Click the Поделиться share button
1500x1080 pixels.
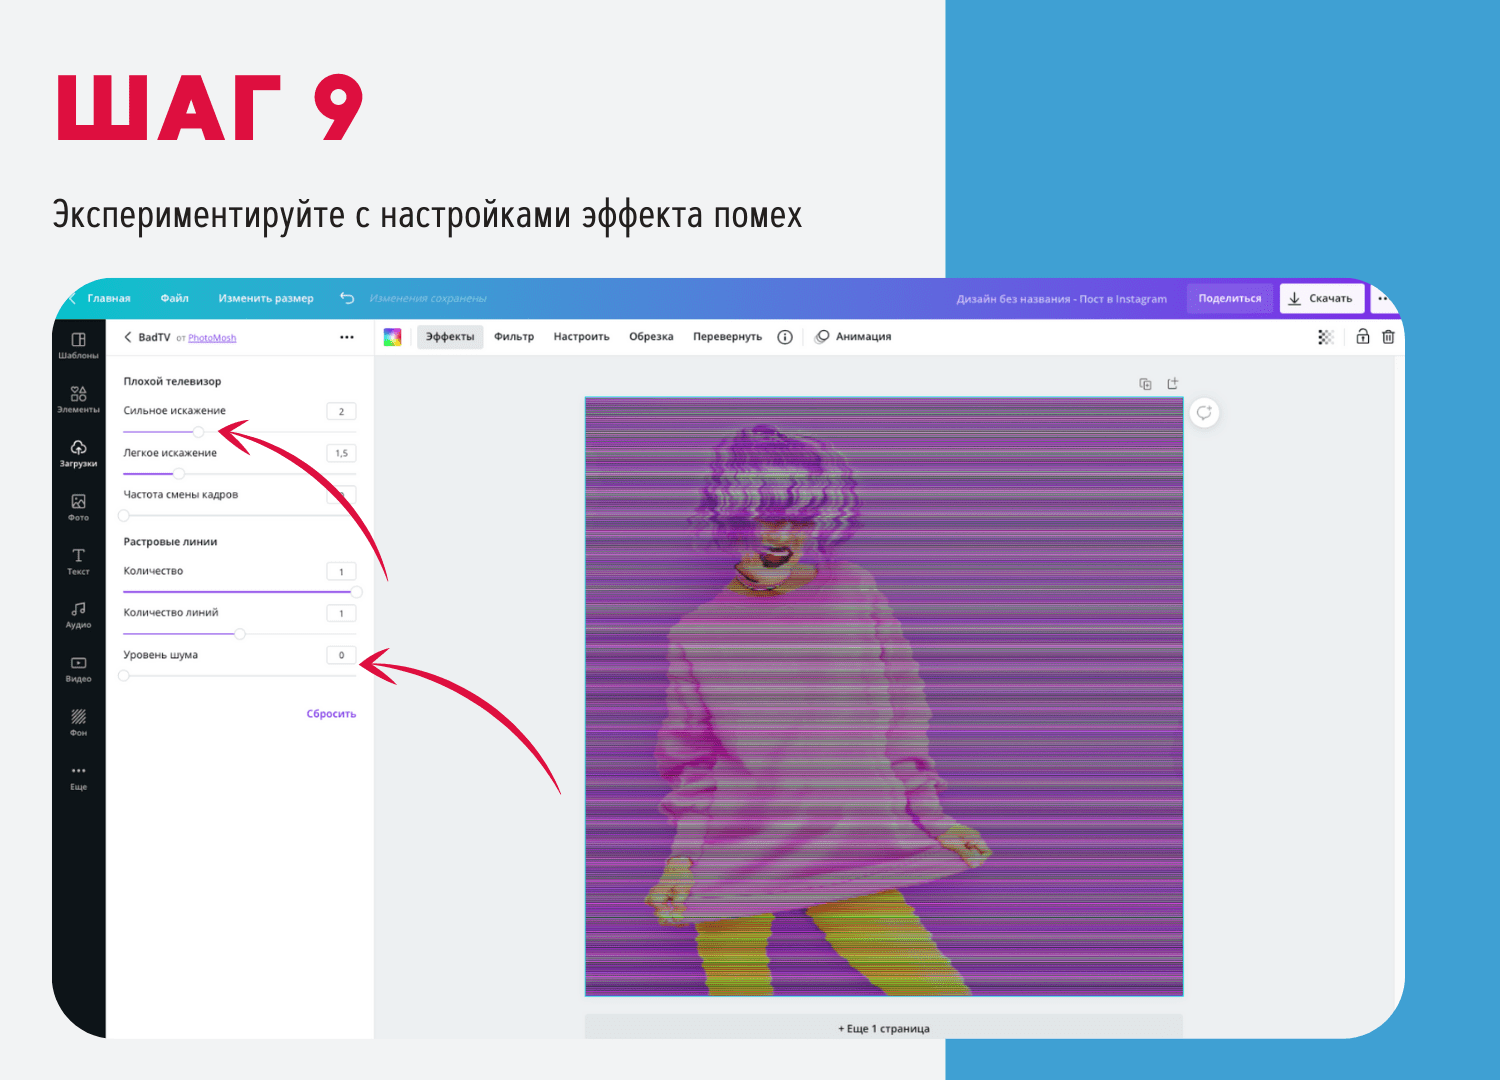click(1229, 298)
